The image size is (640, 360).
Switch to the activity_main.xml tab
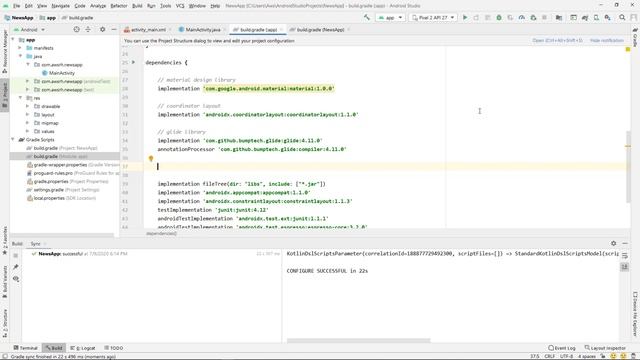pos(148,29)
